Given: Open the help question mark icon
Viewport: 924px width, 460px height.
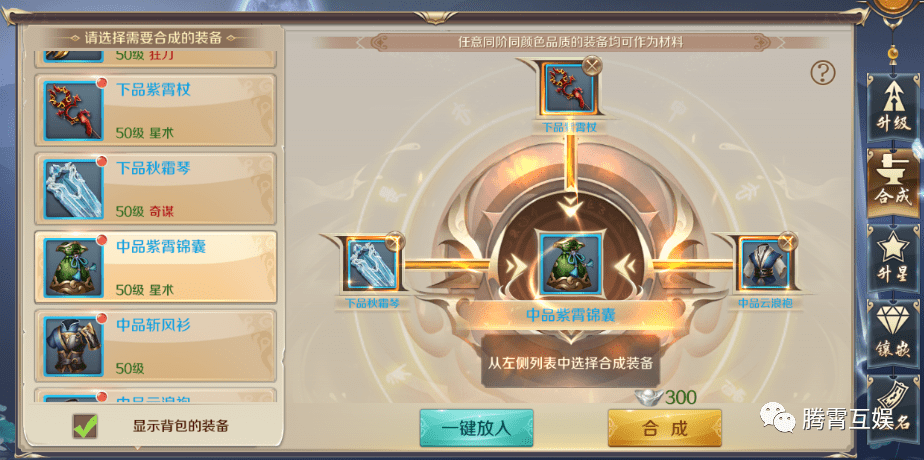Looking at the screenshot, I should (823, 73).
